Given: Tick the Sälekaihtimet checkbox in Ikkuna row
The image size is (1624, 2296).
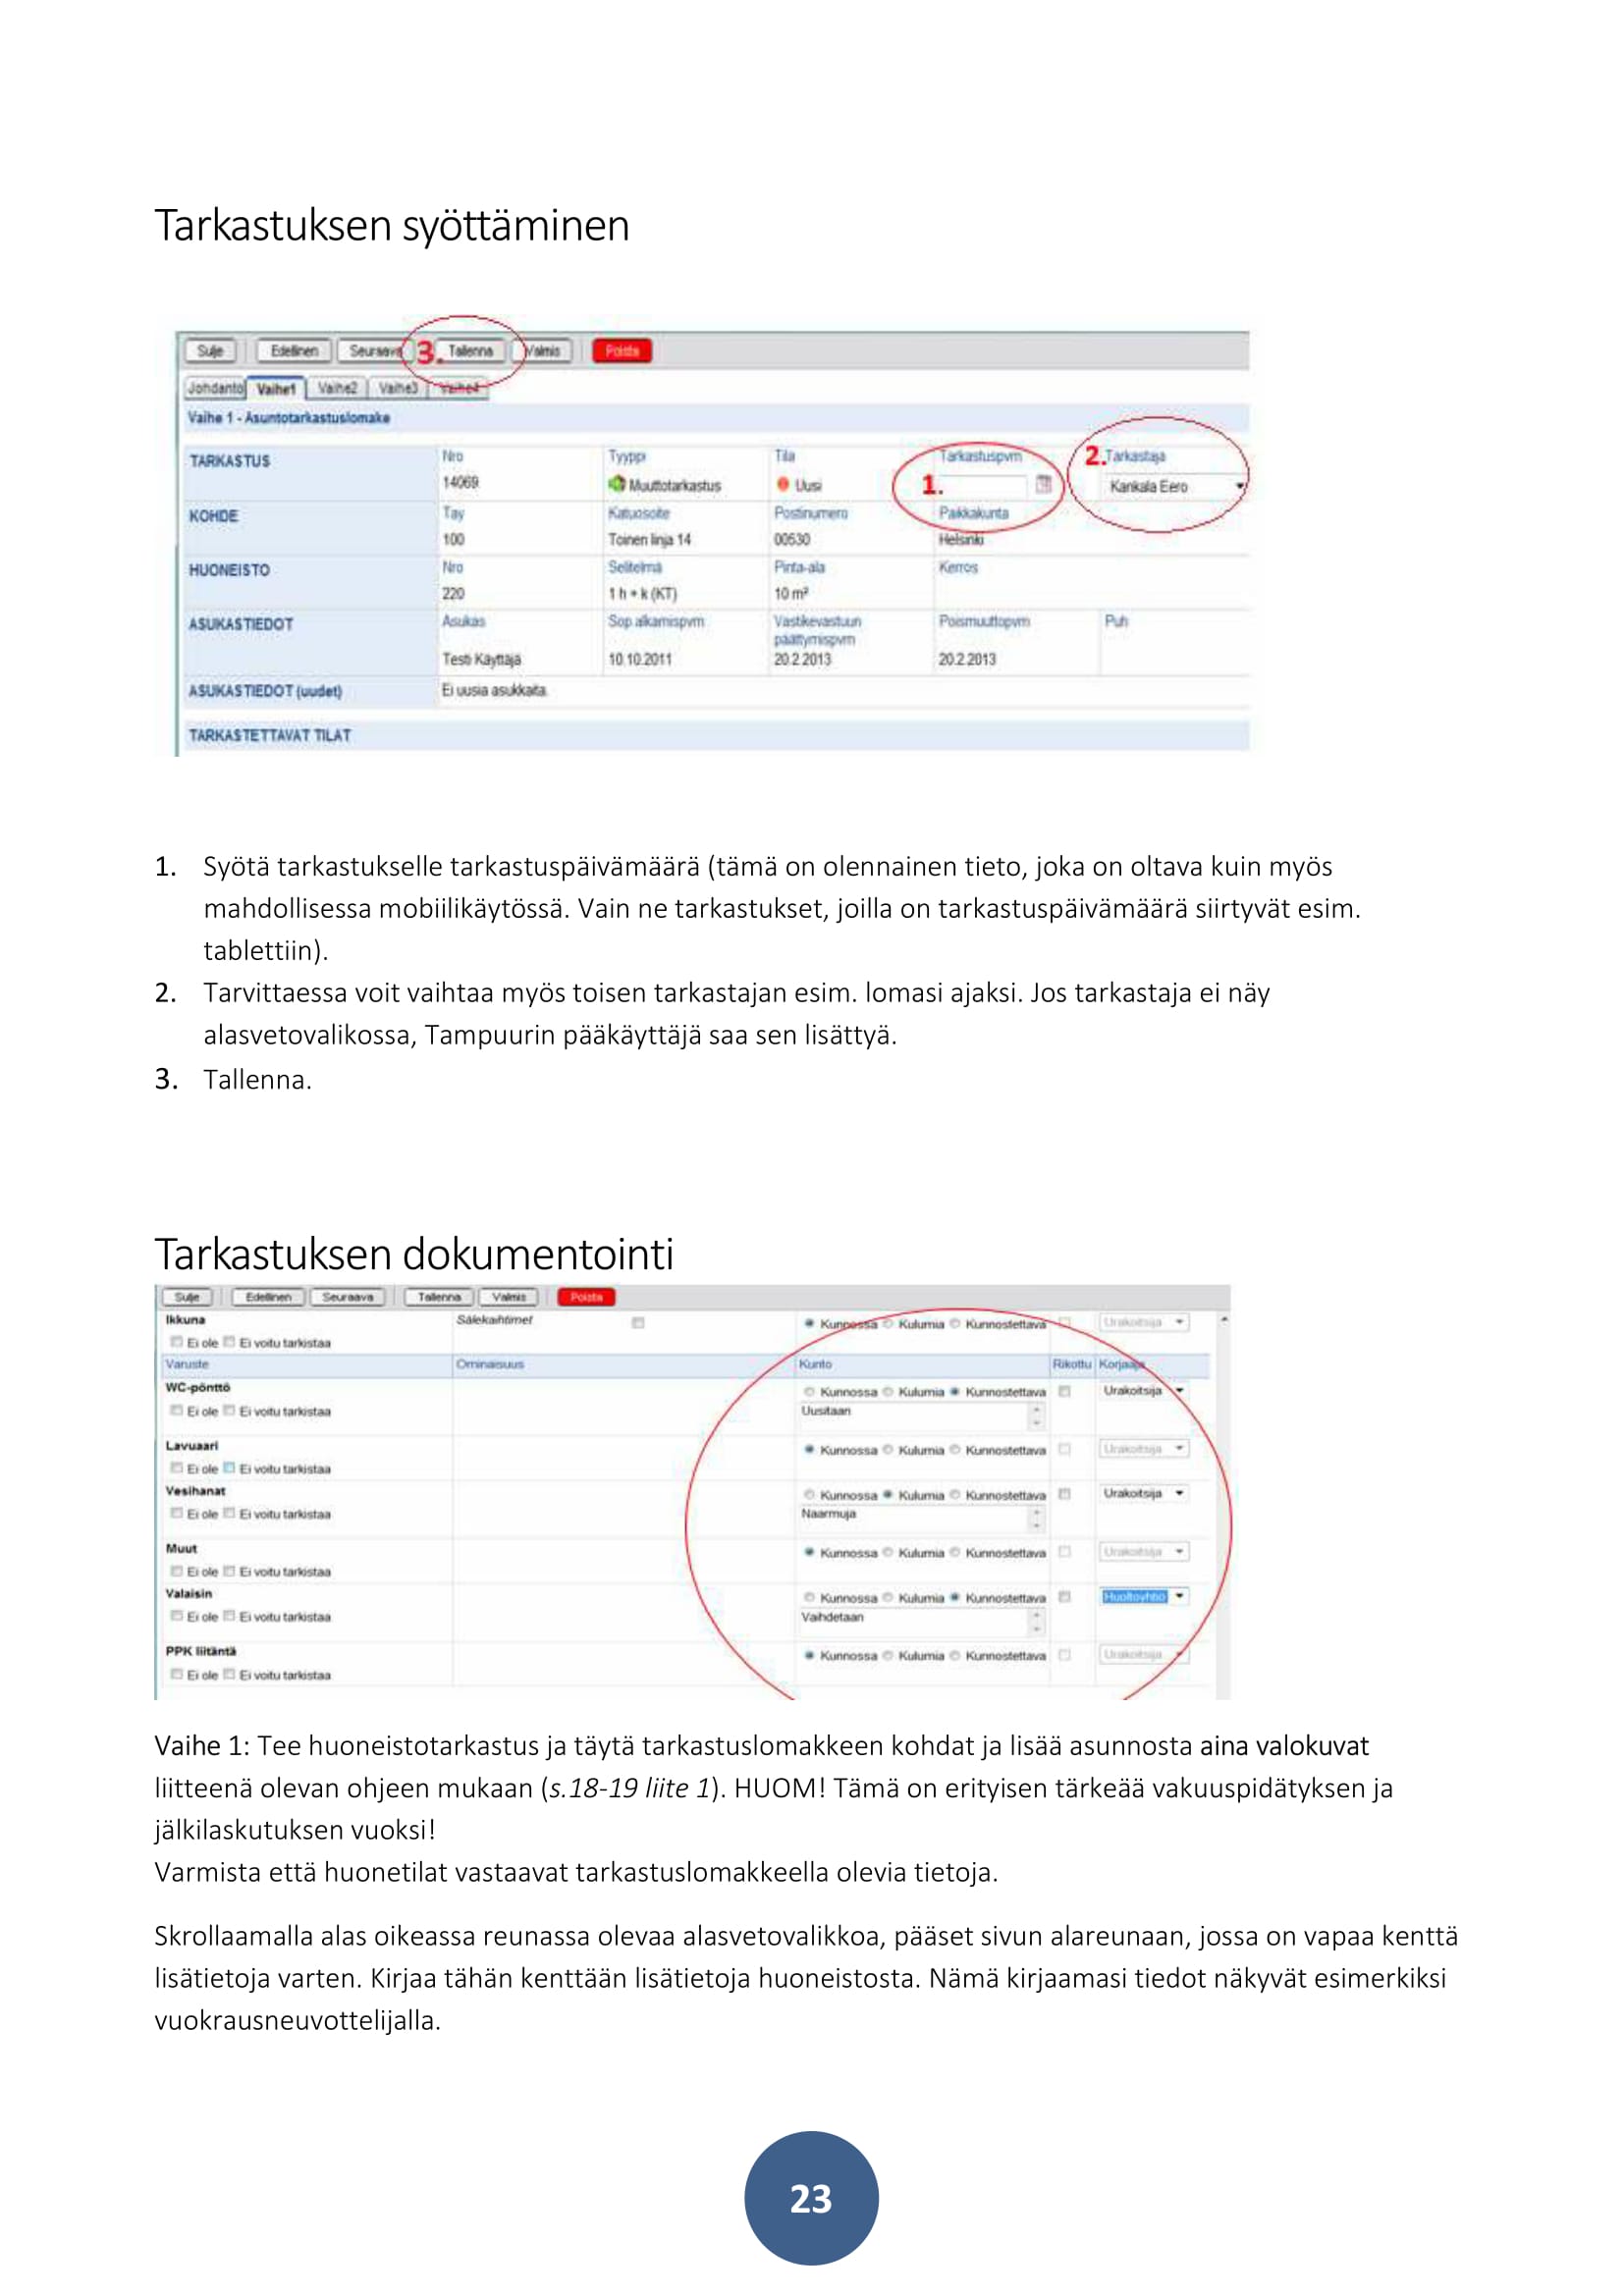Looking at the screenshot, I should 638,1323.
